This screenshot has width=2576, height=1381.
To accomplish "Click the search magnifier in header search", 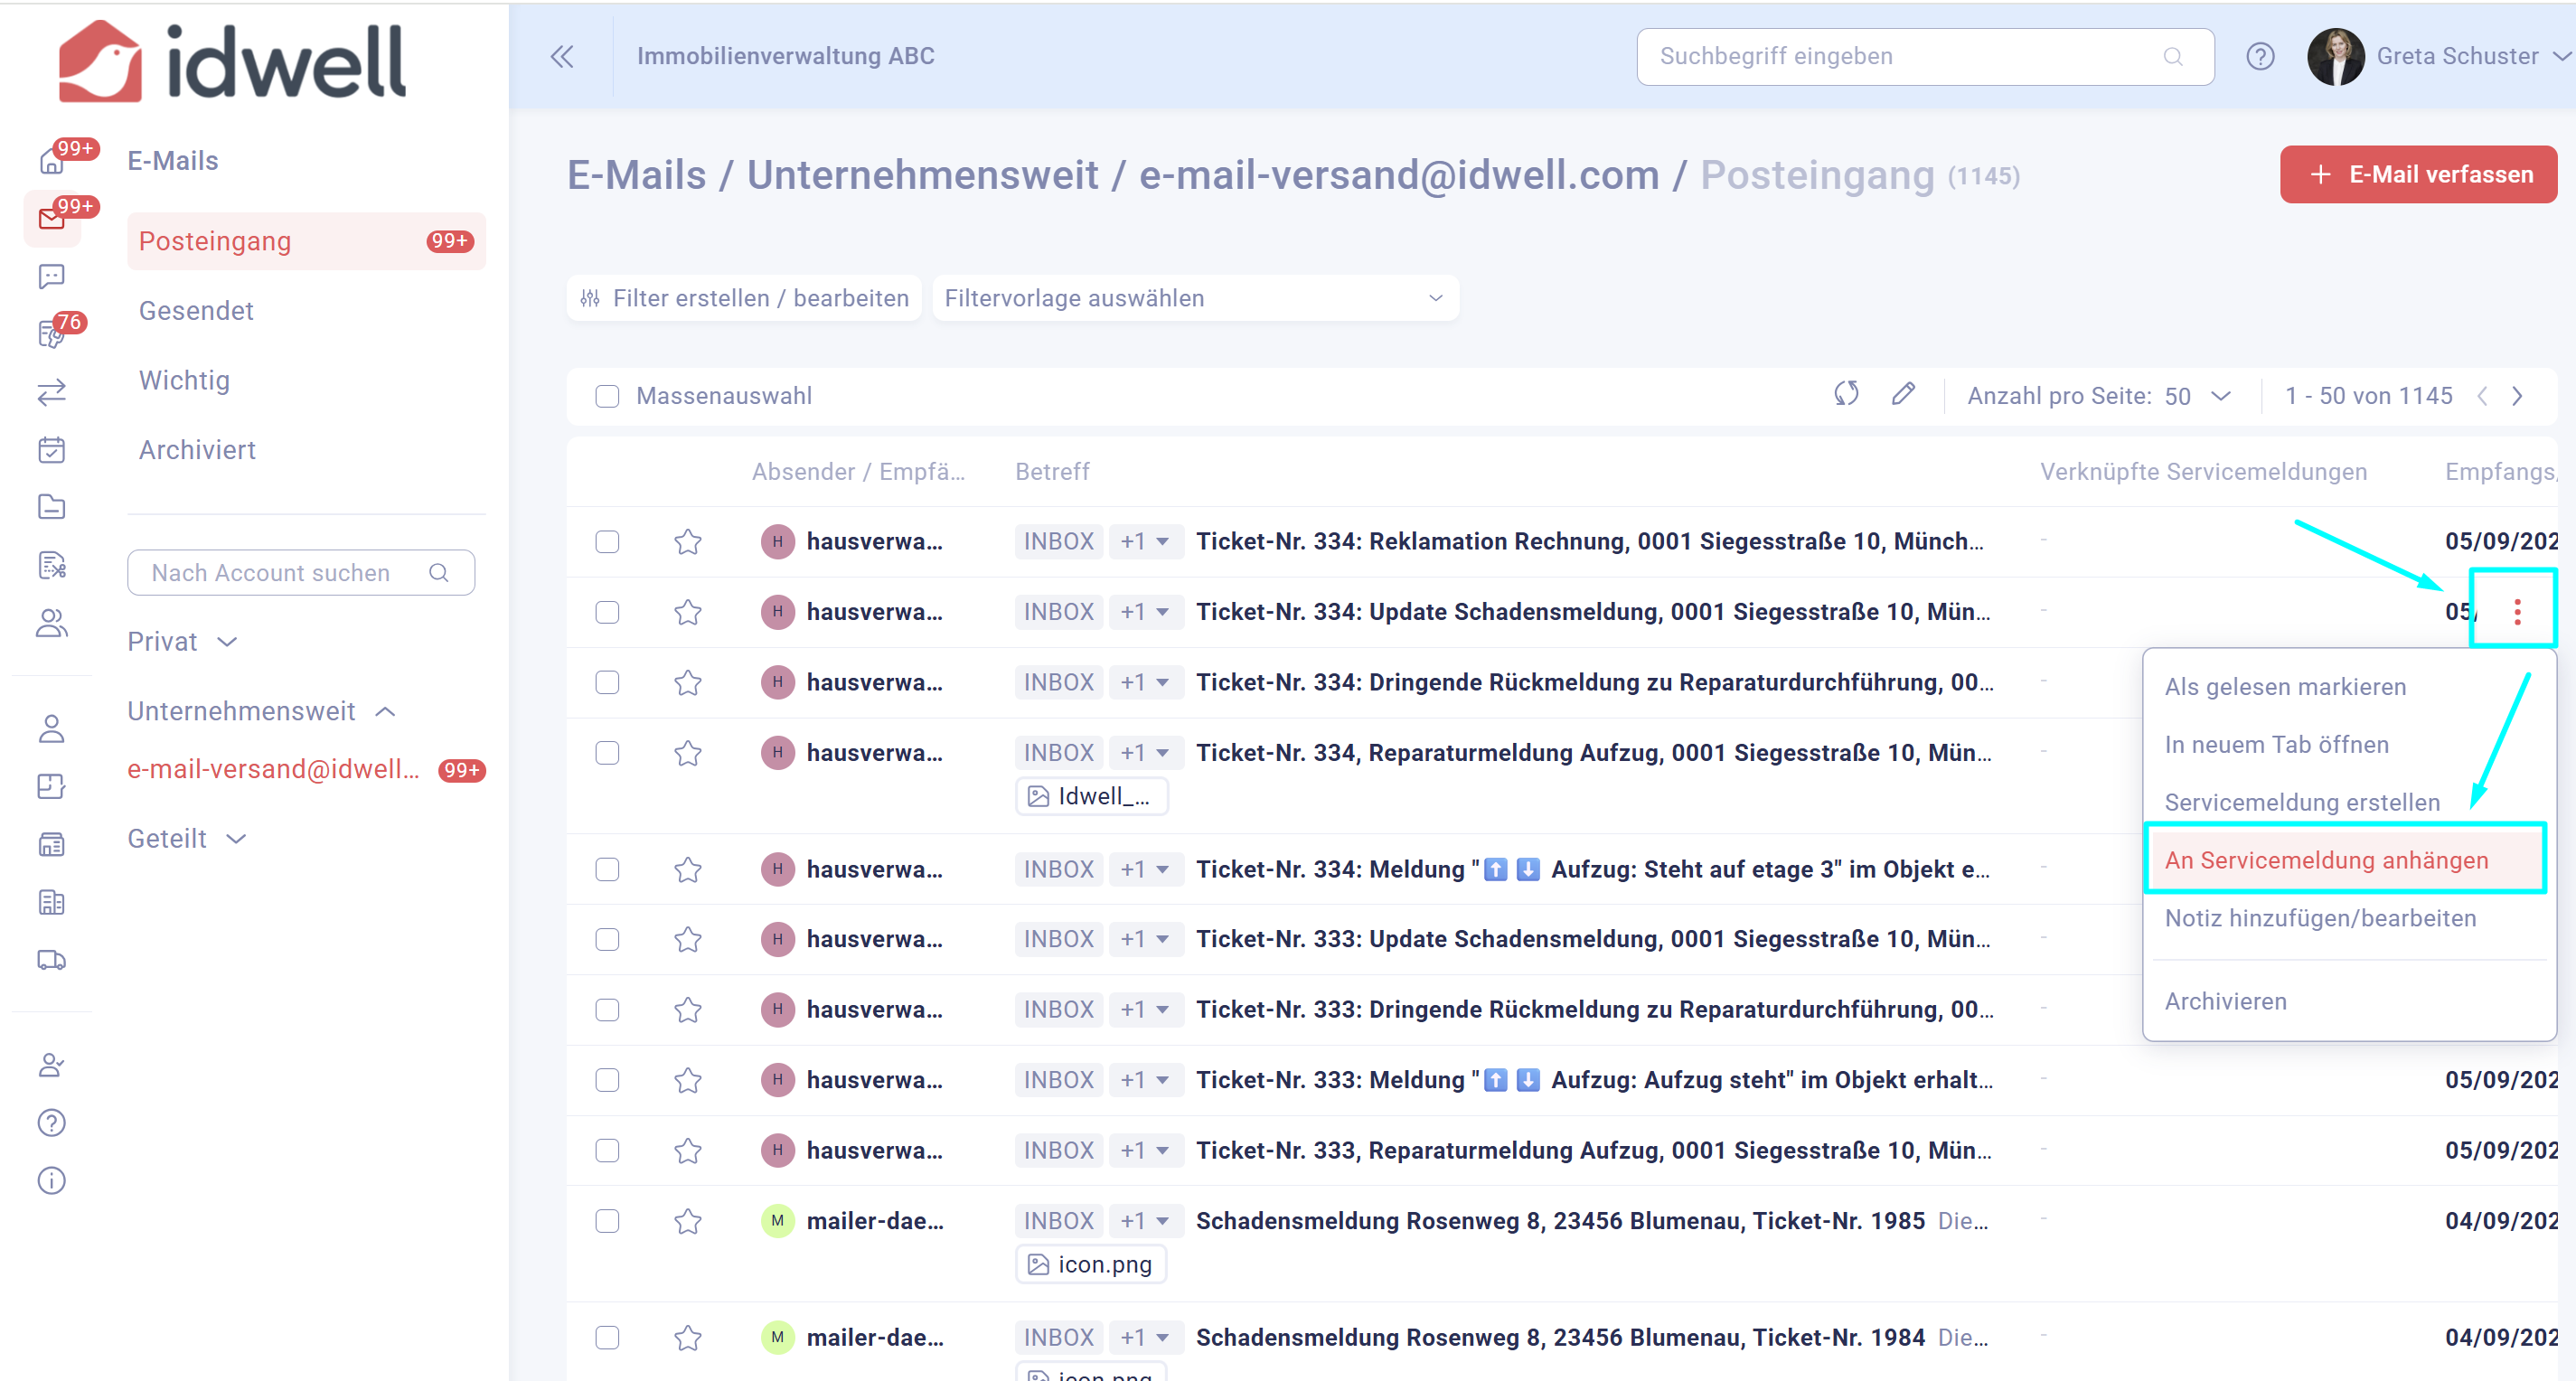I will (x=2173, y=56).
